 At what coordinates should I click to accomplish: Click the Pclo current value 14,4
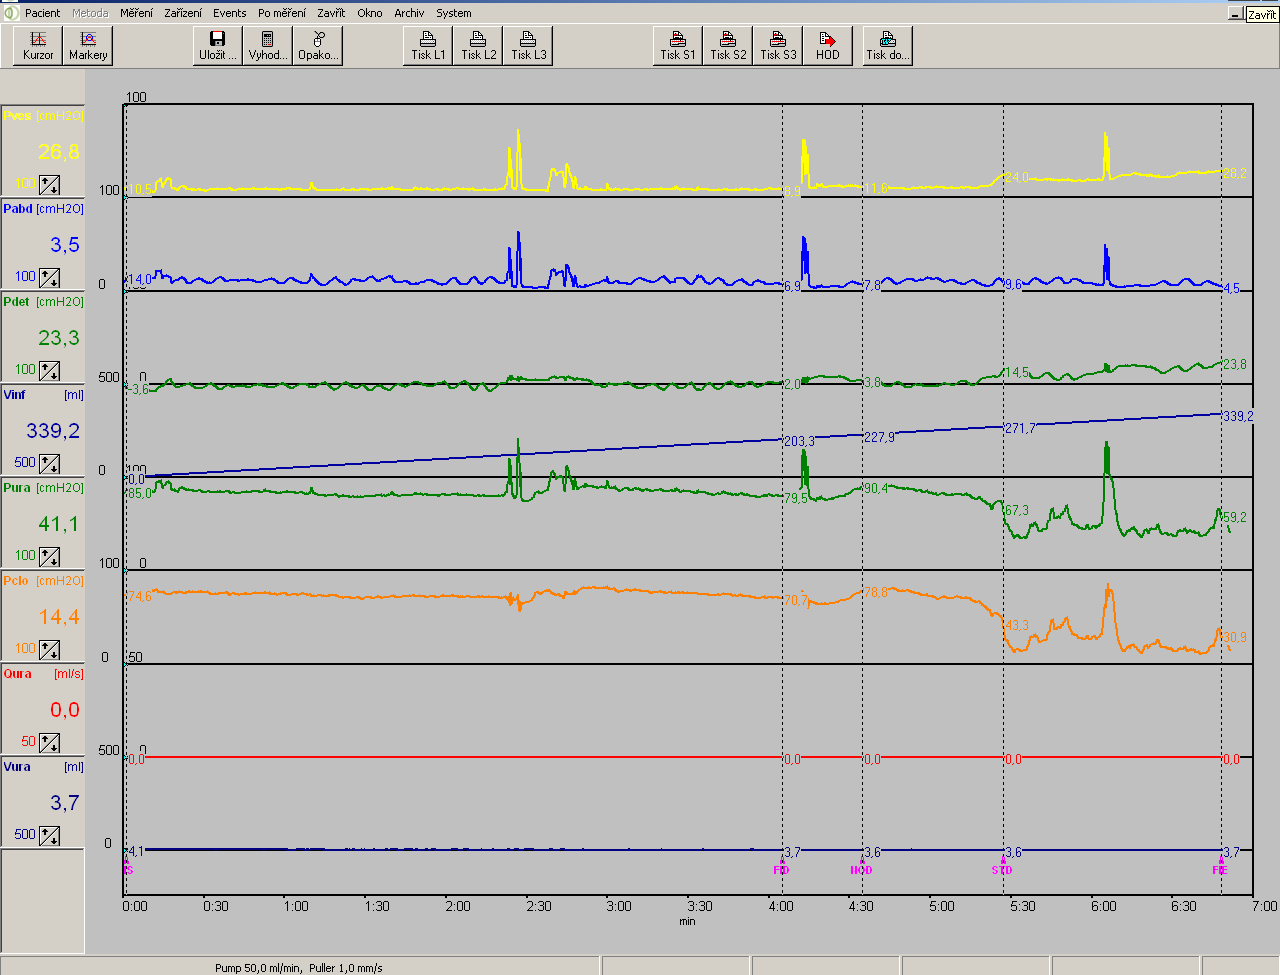pyautogui.click(x=58, y=617)
